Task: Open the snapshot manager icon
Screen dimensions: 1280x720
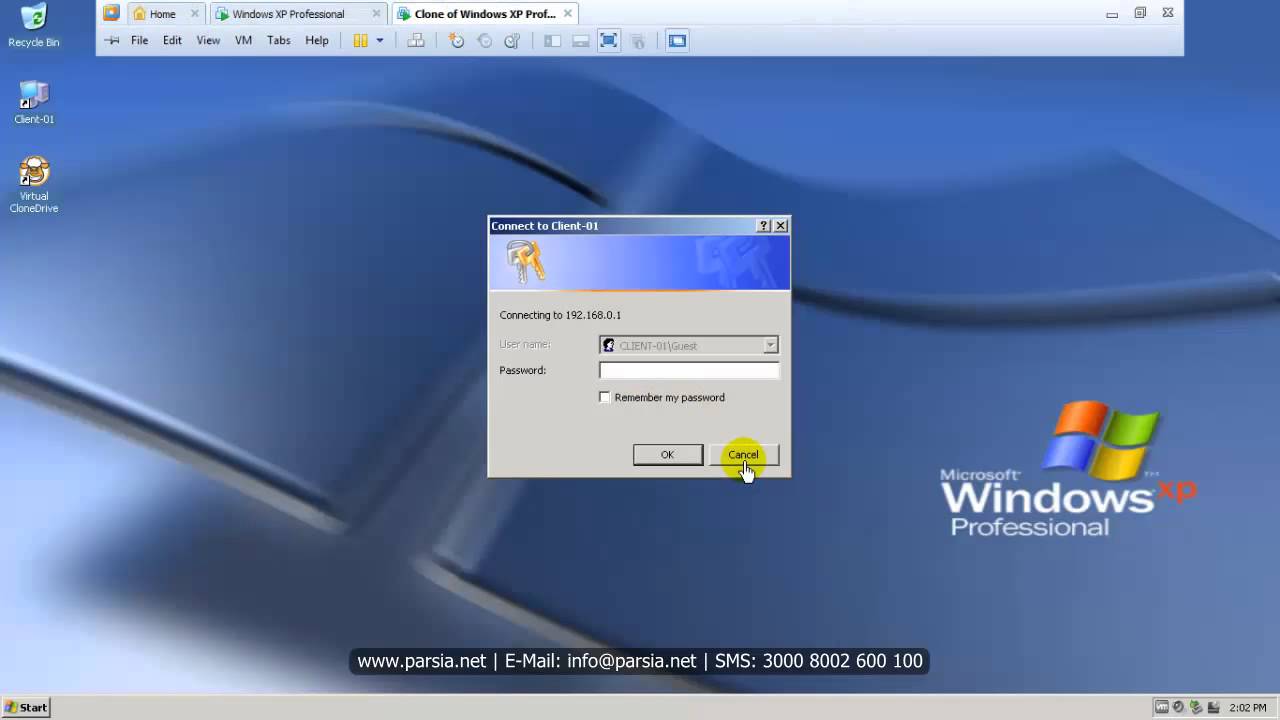Action: [512, 41]
